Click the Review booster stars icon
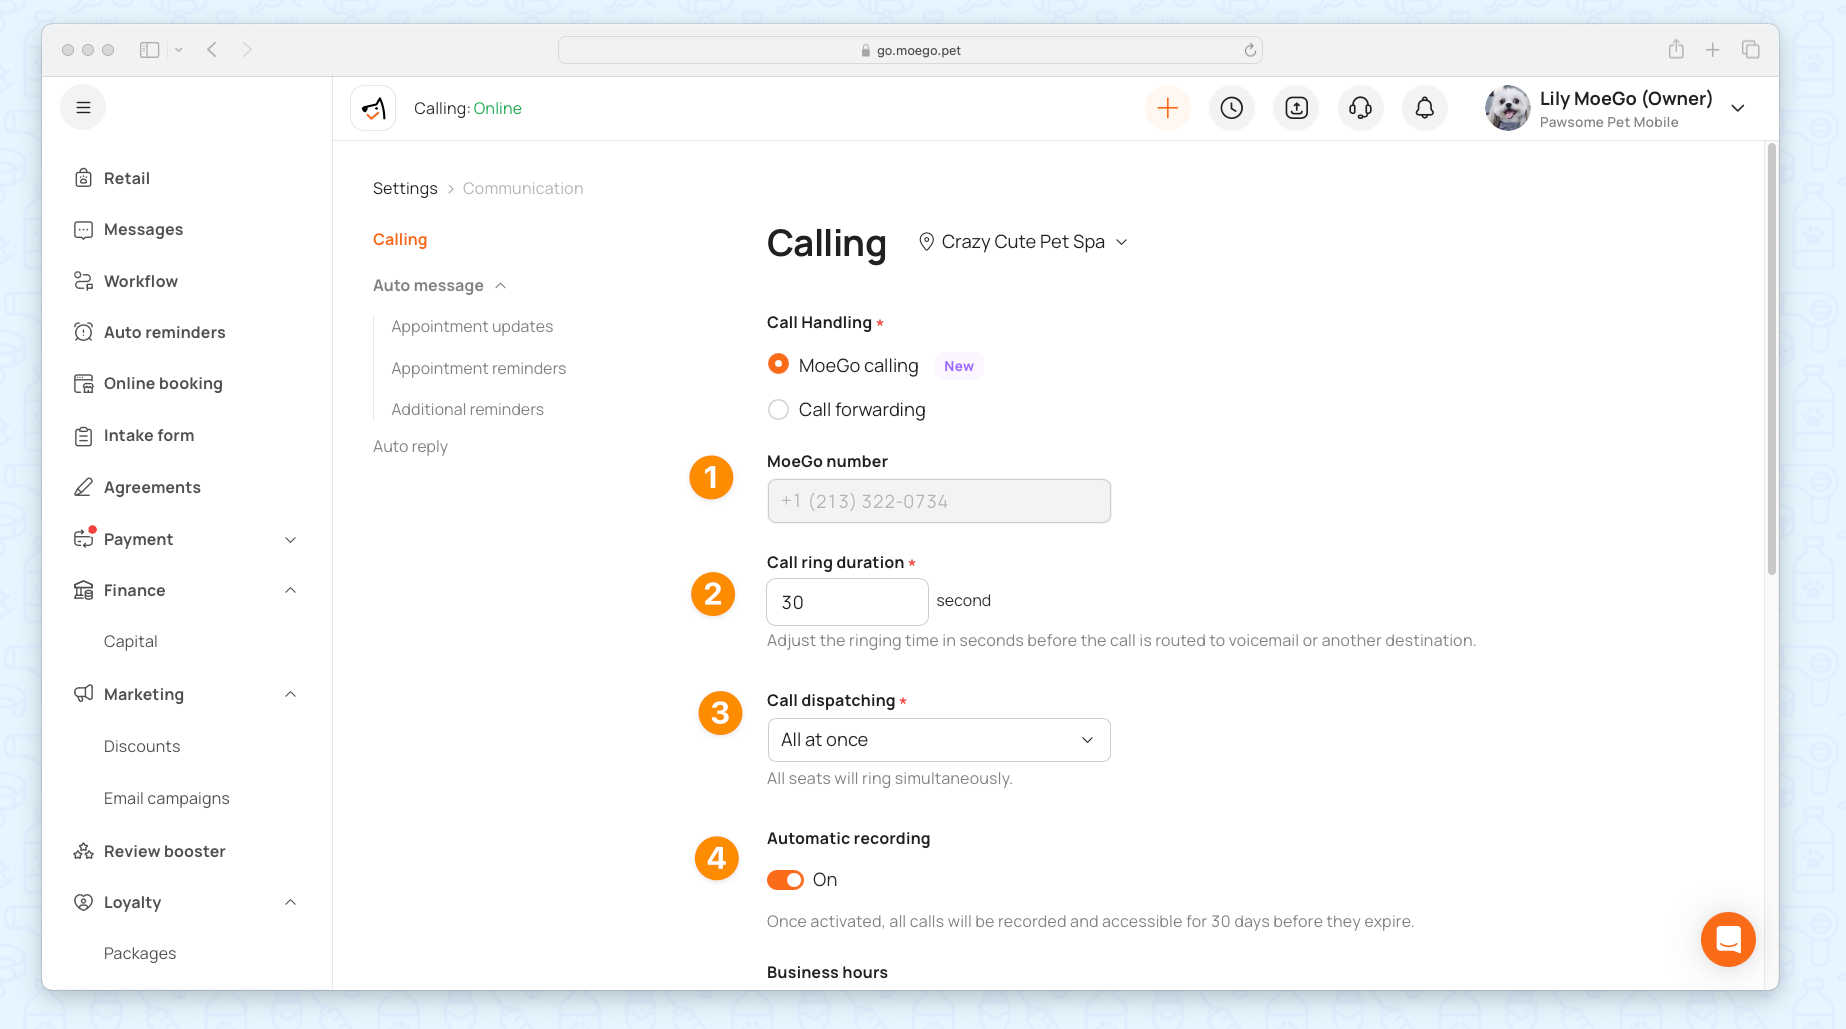The height and width of the screenshot is (1029, 1846). pyautogui.click(x=84, y=851)
